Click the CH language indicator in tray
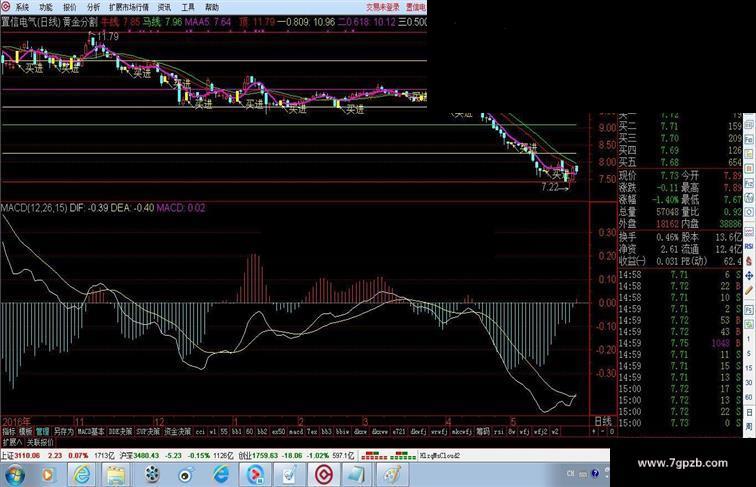This screenshot has height=487, width=756. (x=570, y=473)
